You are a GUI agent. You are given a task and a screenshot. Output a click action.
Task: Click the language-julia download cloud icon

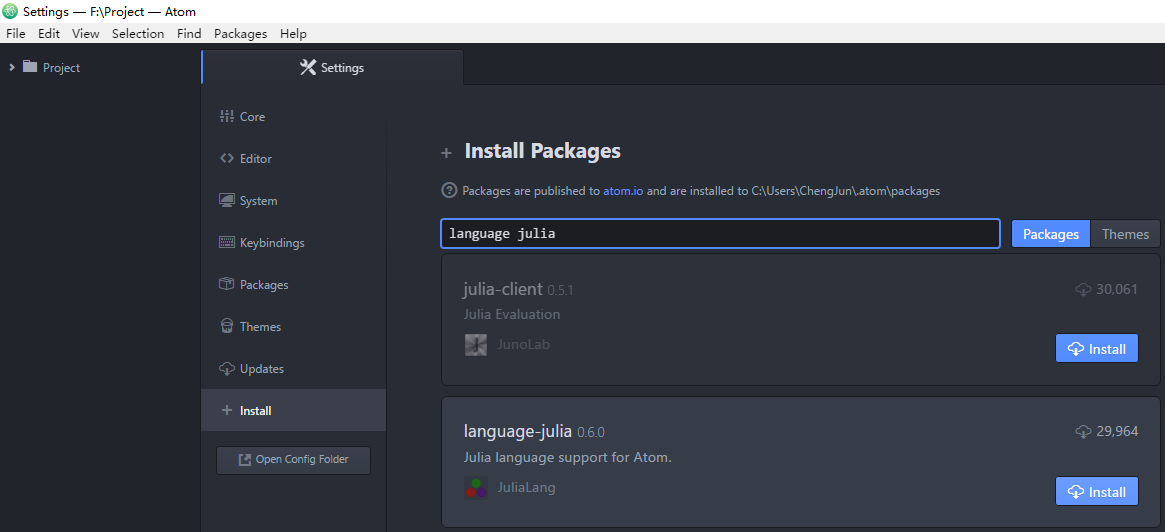click(x=1083, y=432)
